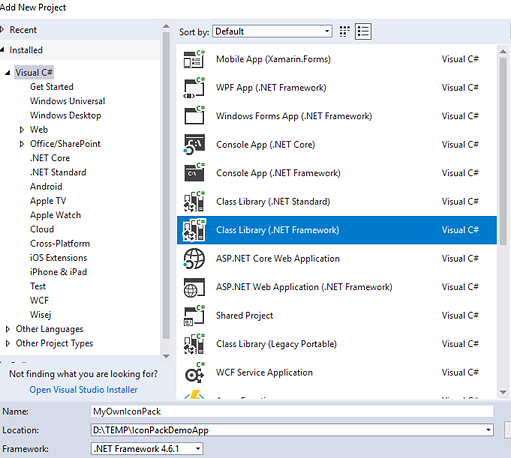Click the project Name input field
The height and width of the screenshot is (458, 511).
pyautogui.click(x=292, y=411)
